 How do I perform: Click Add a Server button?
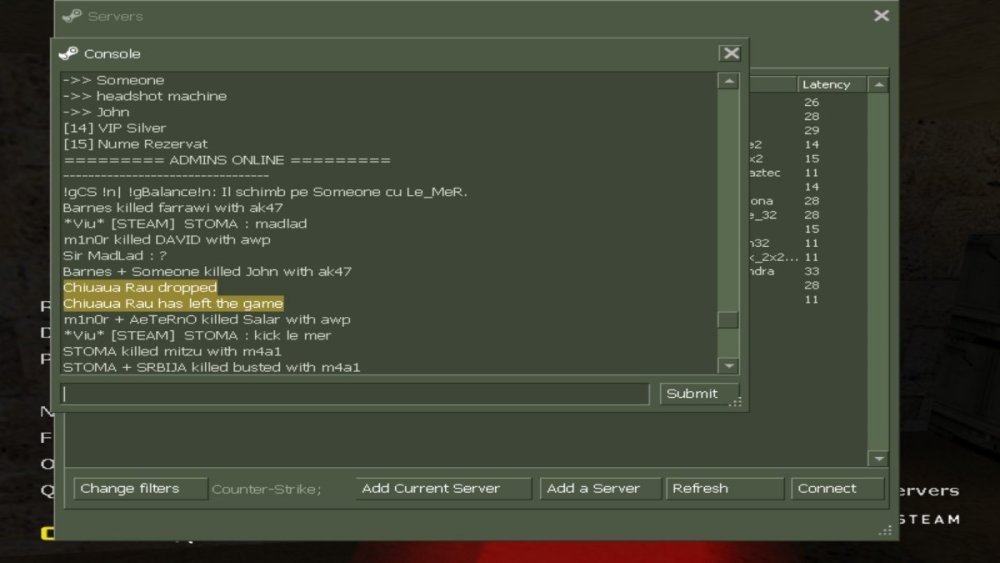click(599, 488)
